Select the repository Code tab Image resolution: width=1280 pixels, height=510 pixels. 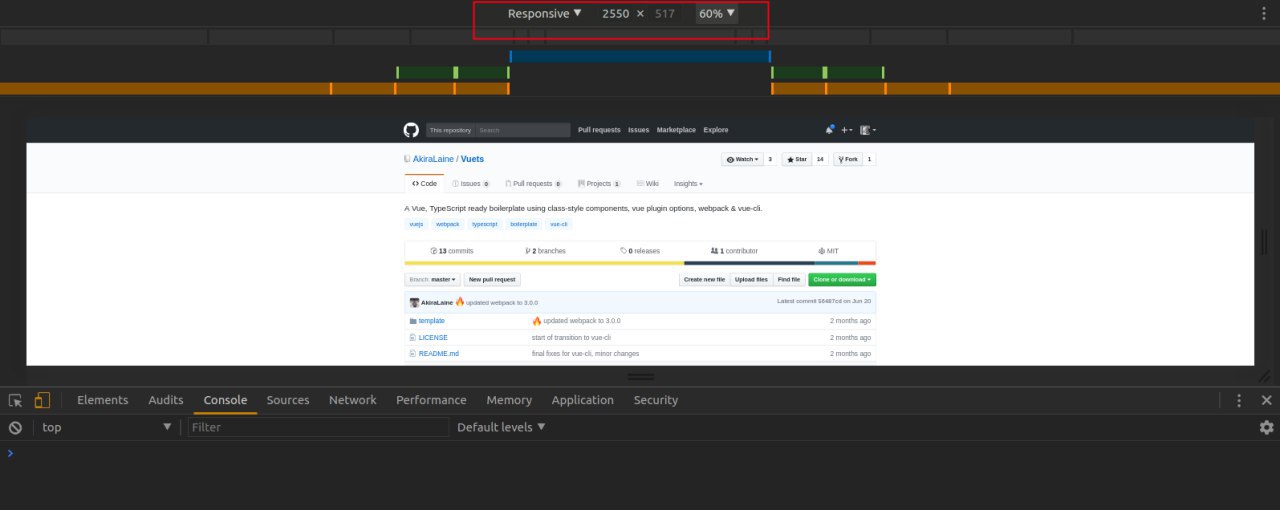pyautogui.click(x=424, y=184)
